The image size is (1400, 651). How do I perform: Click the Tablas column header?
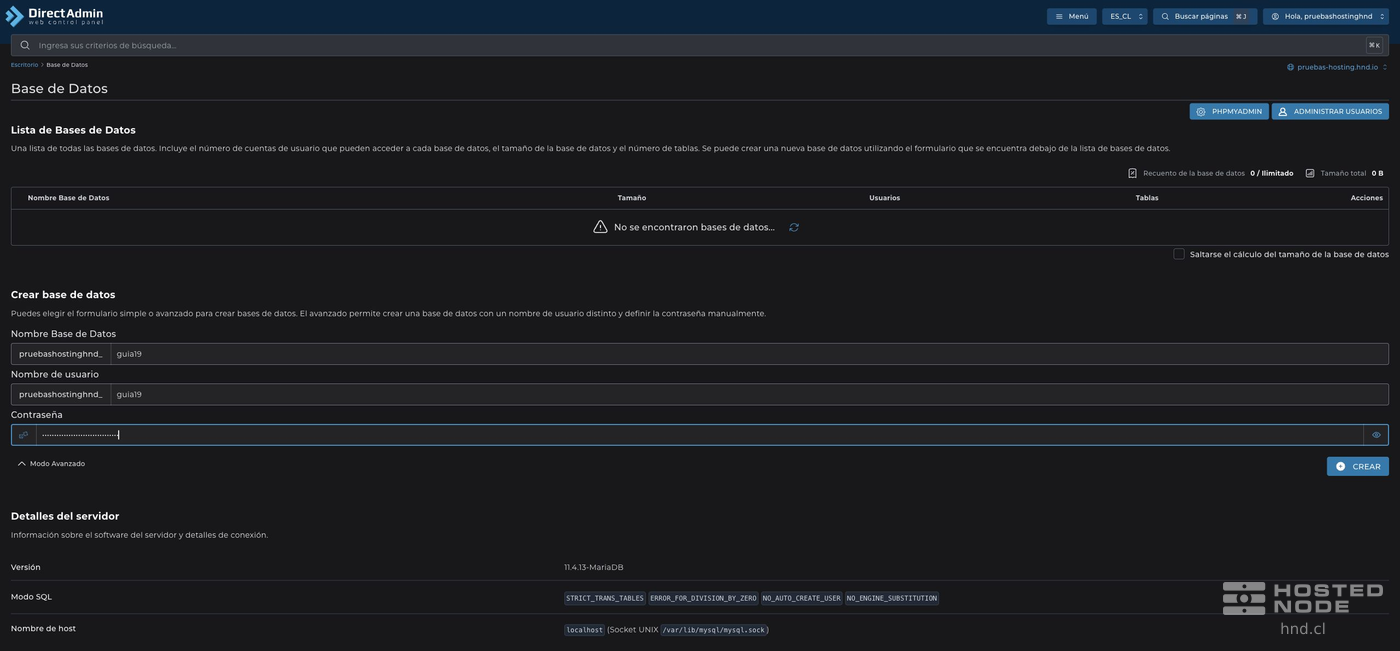pos(1147,198)
